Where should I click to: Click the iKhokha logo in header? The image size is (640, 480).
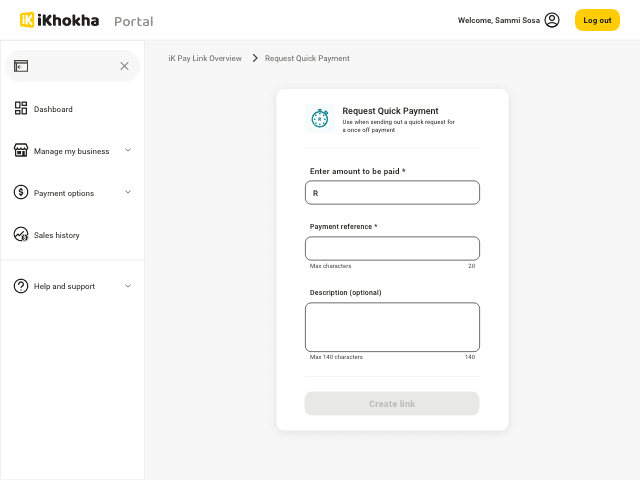coord(59,20)
